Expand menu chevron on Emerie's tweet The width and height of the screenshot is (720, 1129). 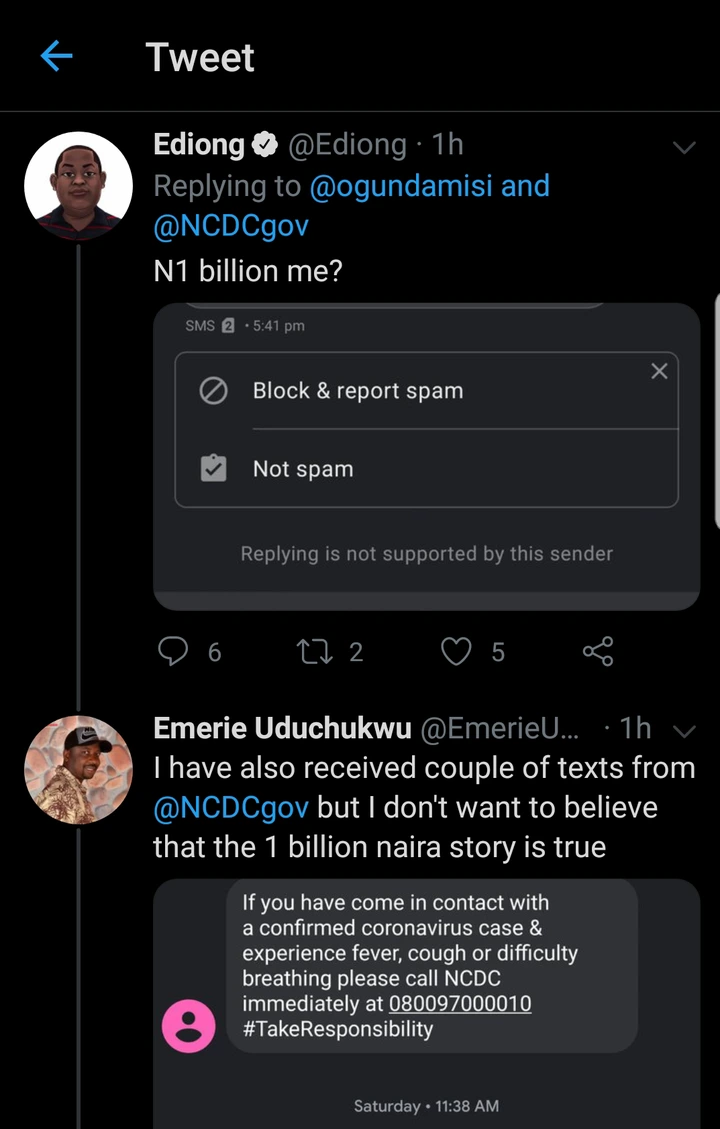pyautogui.click(x=685, y=731)
